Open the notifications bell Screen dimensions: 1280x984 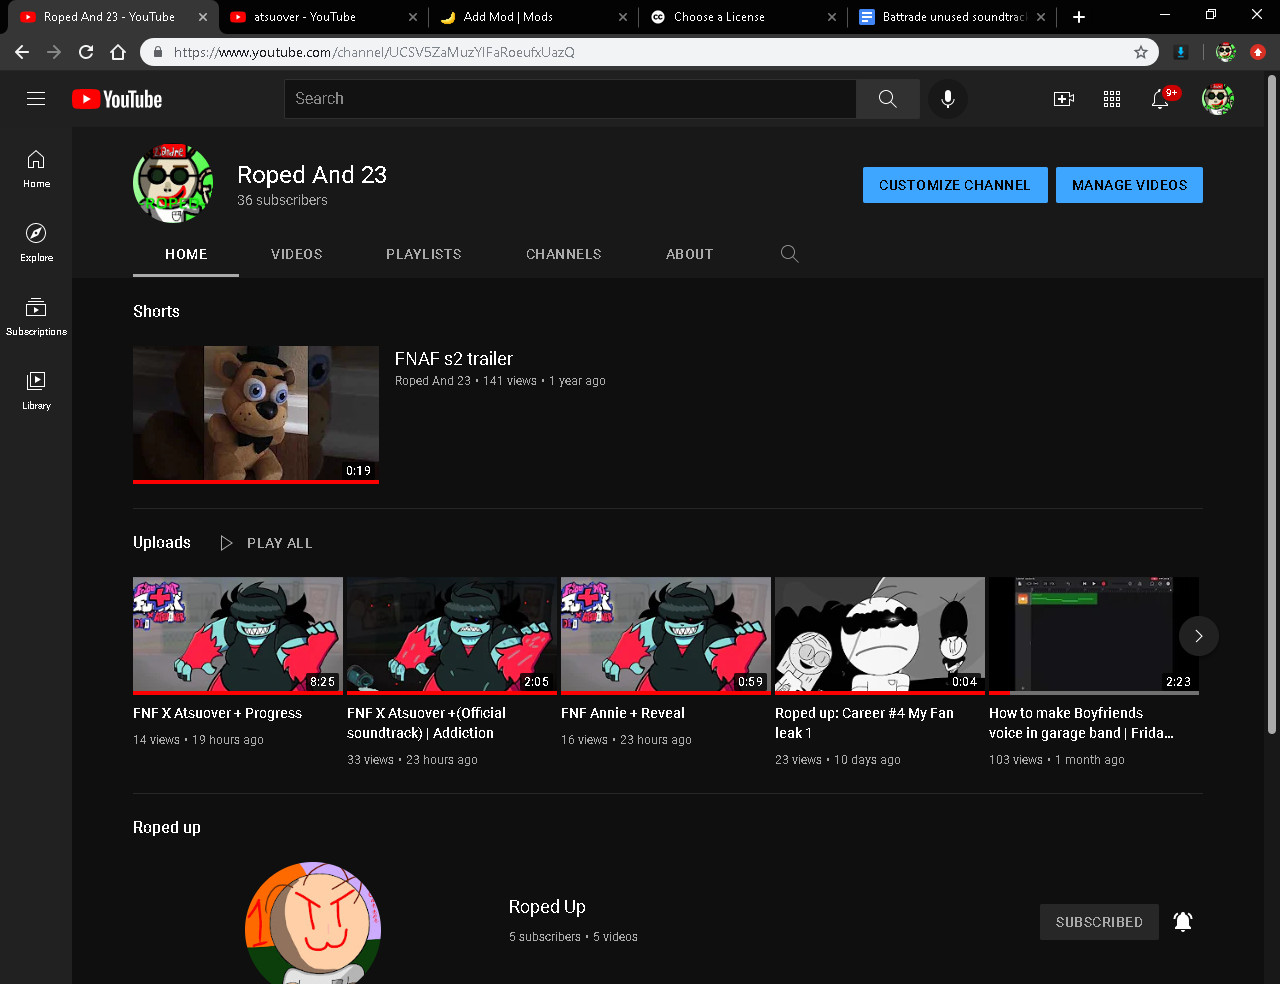(x=1160, y=99)
